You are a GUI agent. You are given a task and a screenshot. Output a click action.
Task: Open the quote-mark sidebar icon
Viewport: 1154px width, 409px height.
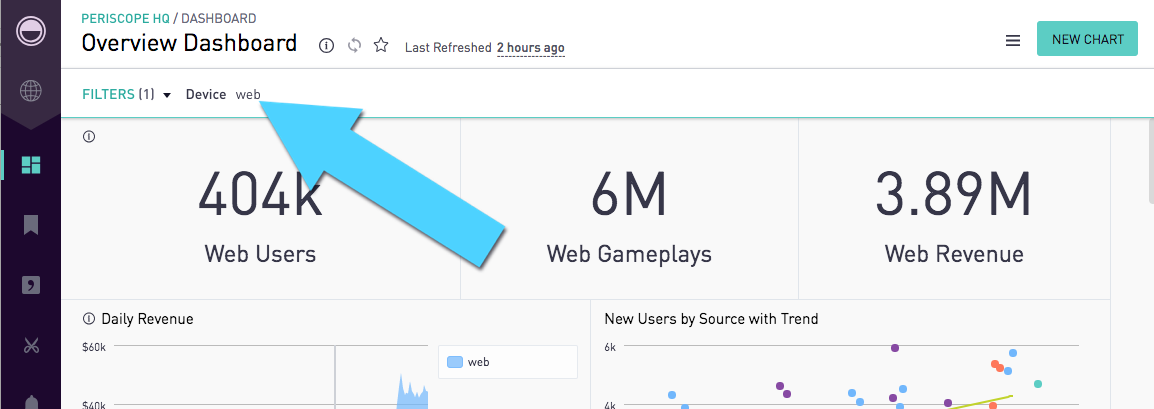[31, 285]
